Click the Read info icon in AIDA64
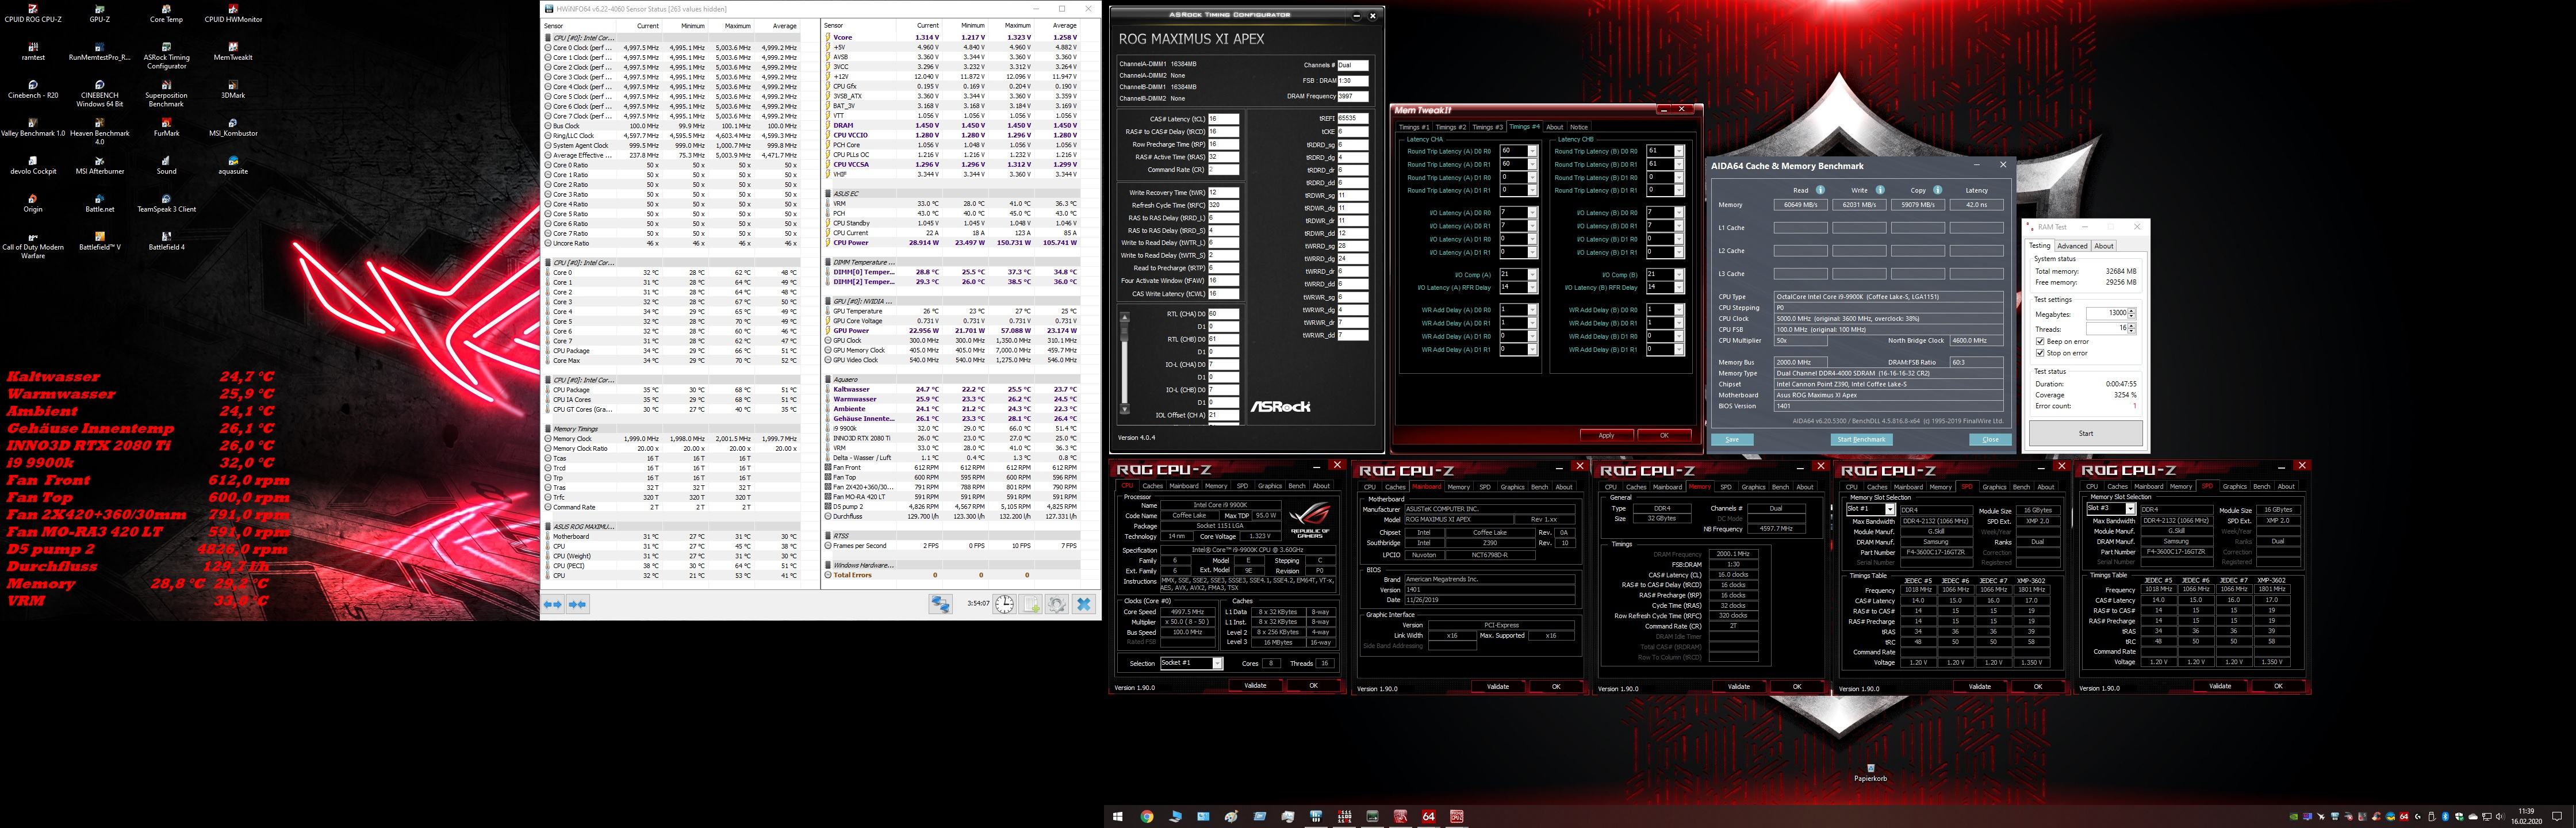 (x=1820, y=190)
